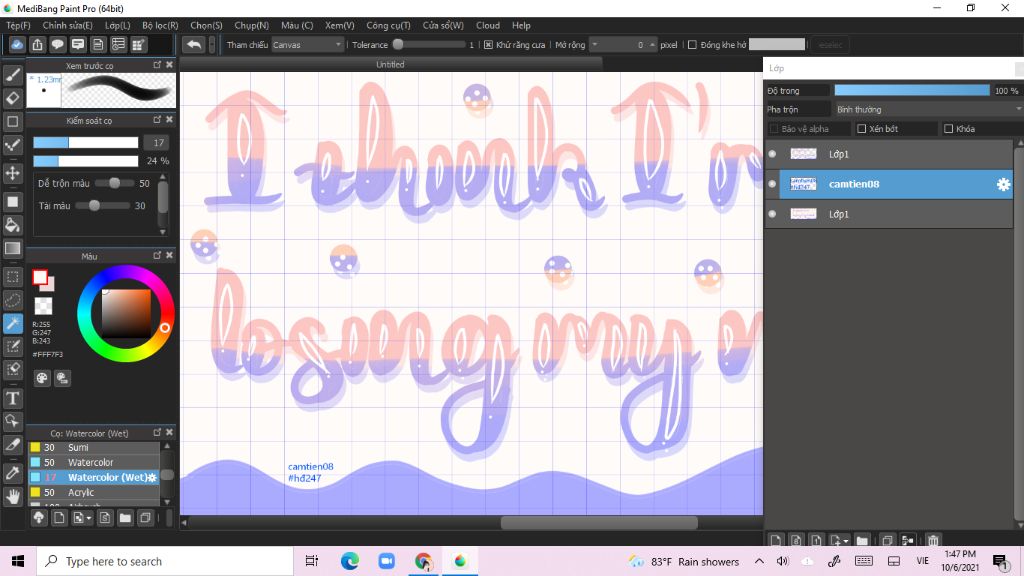Show hidden system tray icons
The height and width of the screenshot is (576, 1024).
pos(759,561)
